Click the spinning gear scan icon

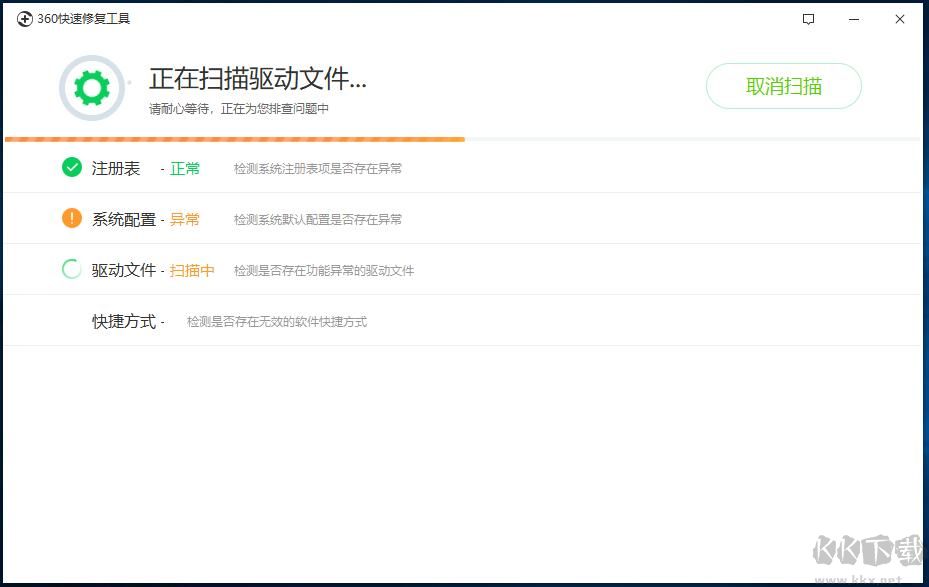[x=92, y=88]
